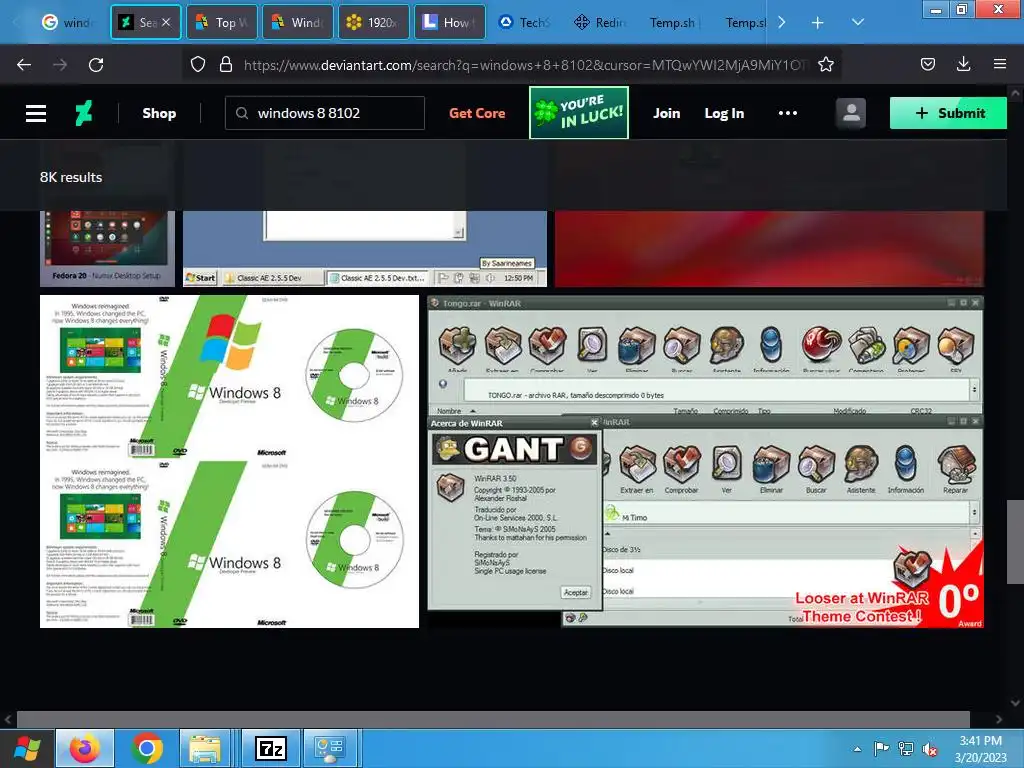Switch to the Redin tab
The image size is (1024, 768).
tap(601, 22)
